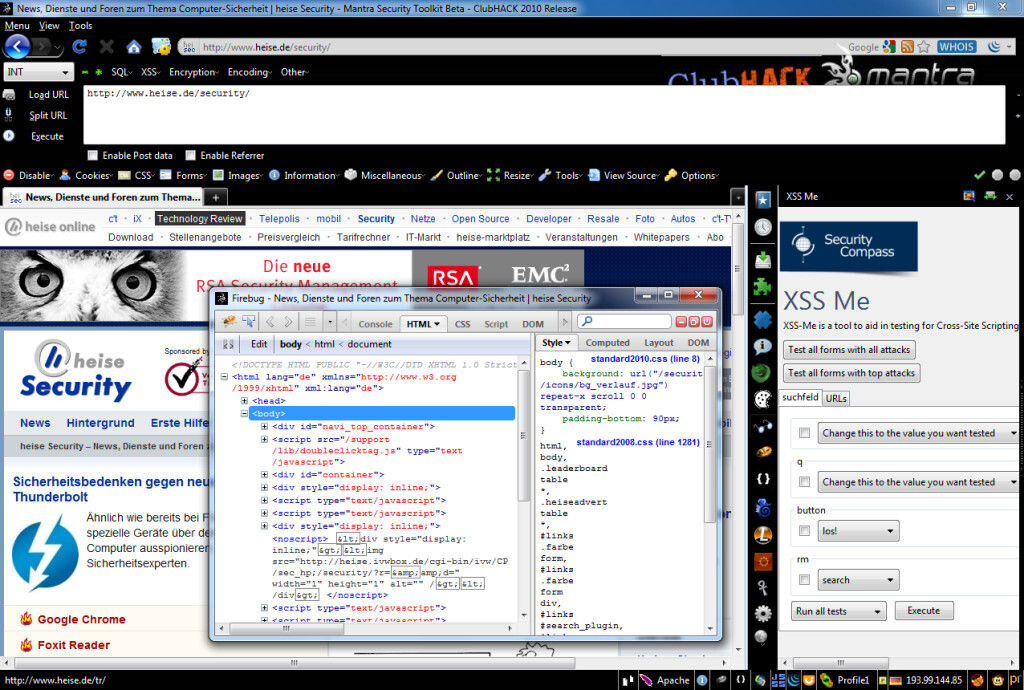The image size is (1024, 690).
Task: Click the Profile1 proxy icon in status bar
Action: click(825, 680)
